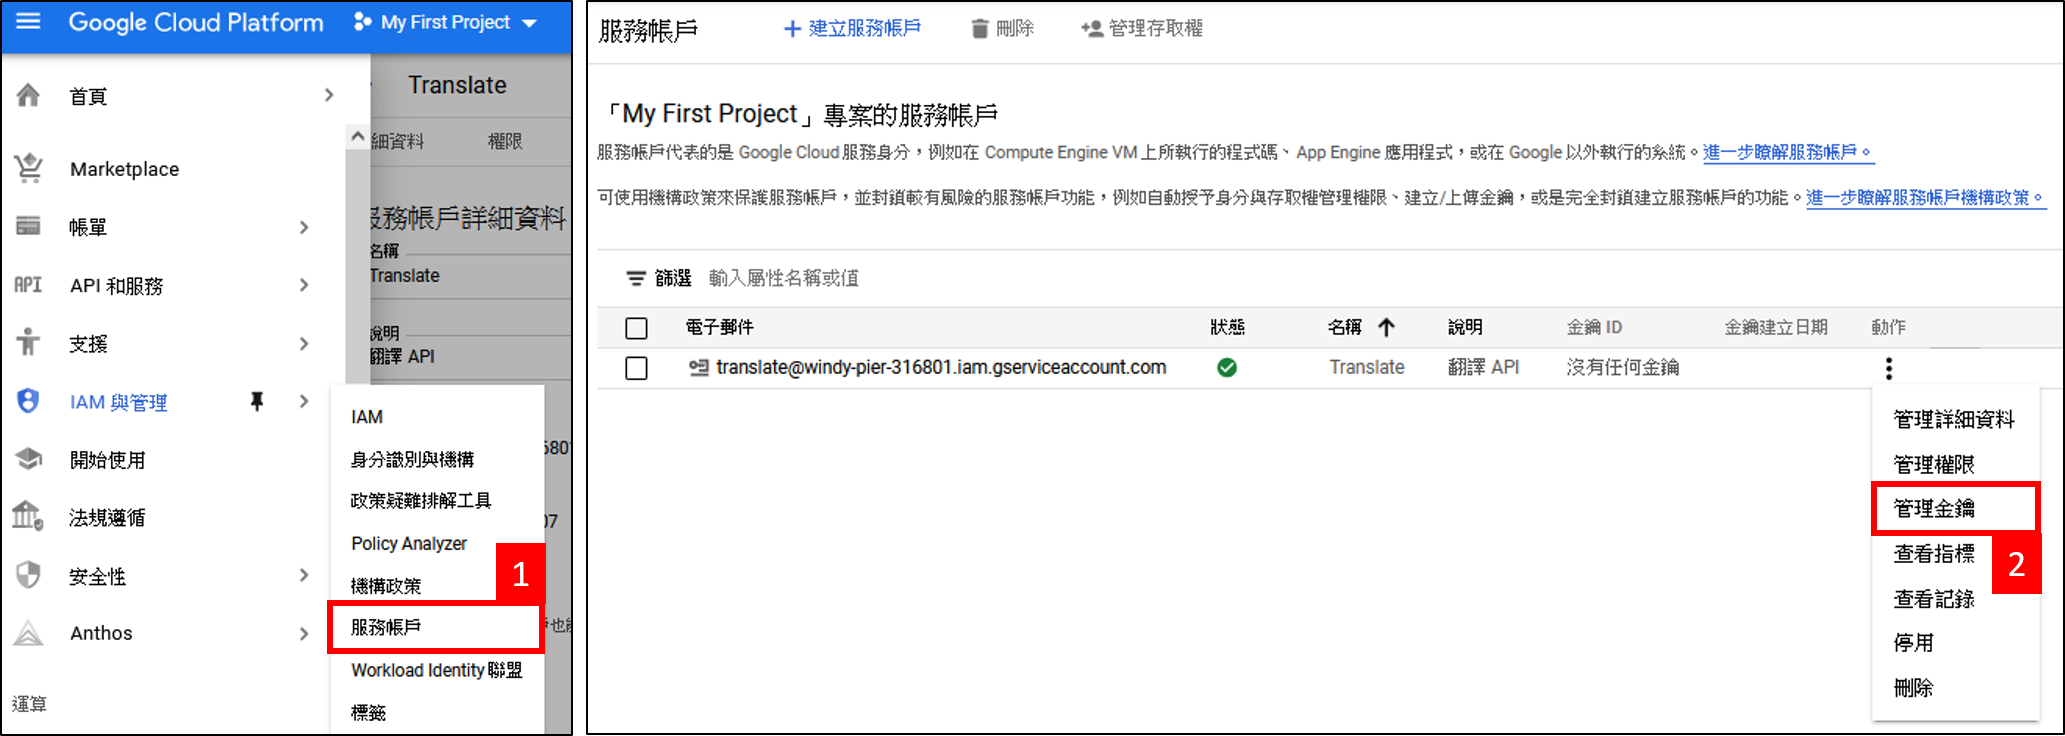2065x736 pixels.
Task: Click the service account icon beside the email
Action: point(698,368)
